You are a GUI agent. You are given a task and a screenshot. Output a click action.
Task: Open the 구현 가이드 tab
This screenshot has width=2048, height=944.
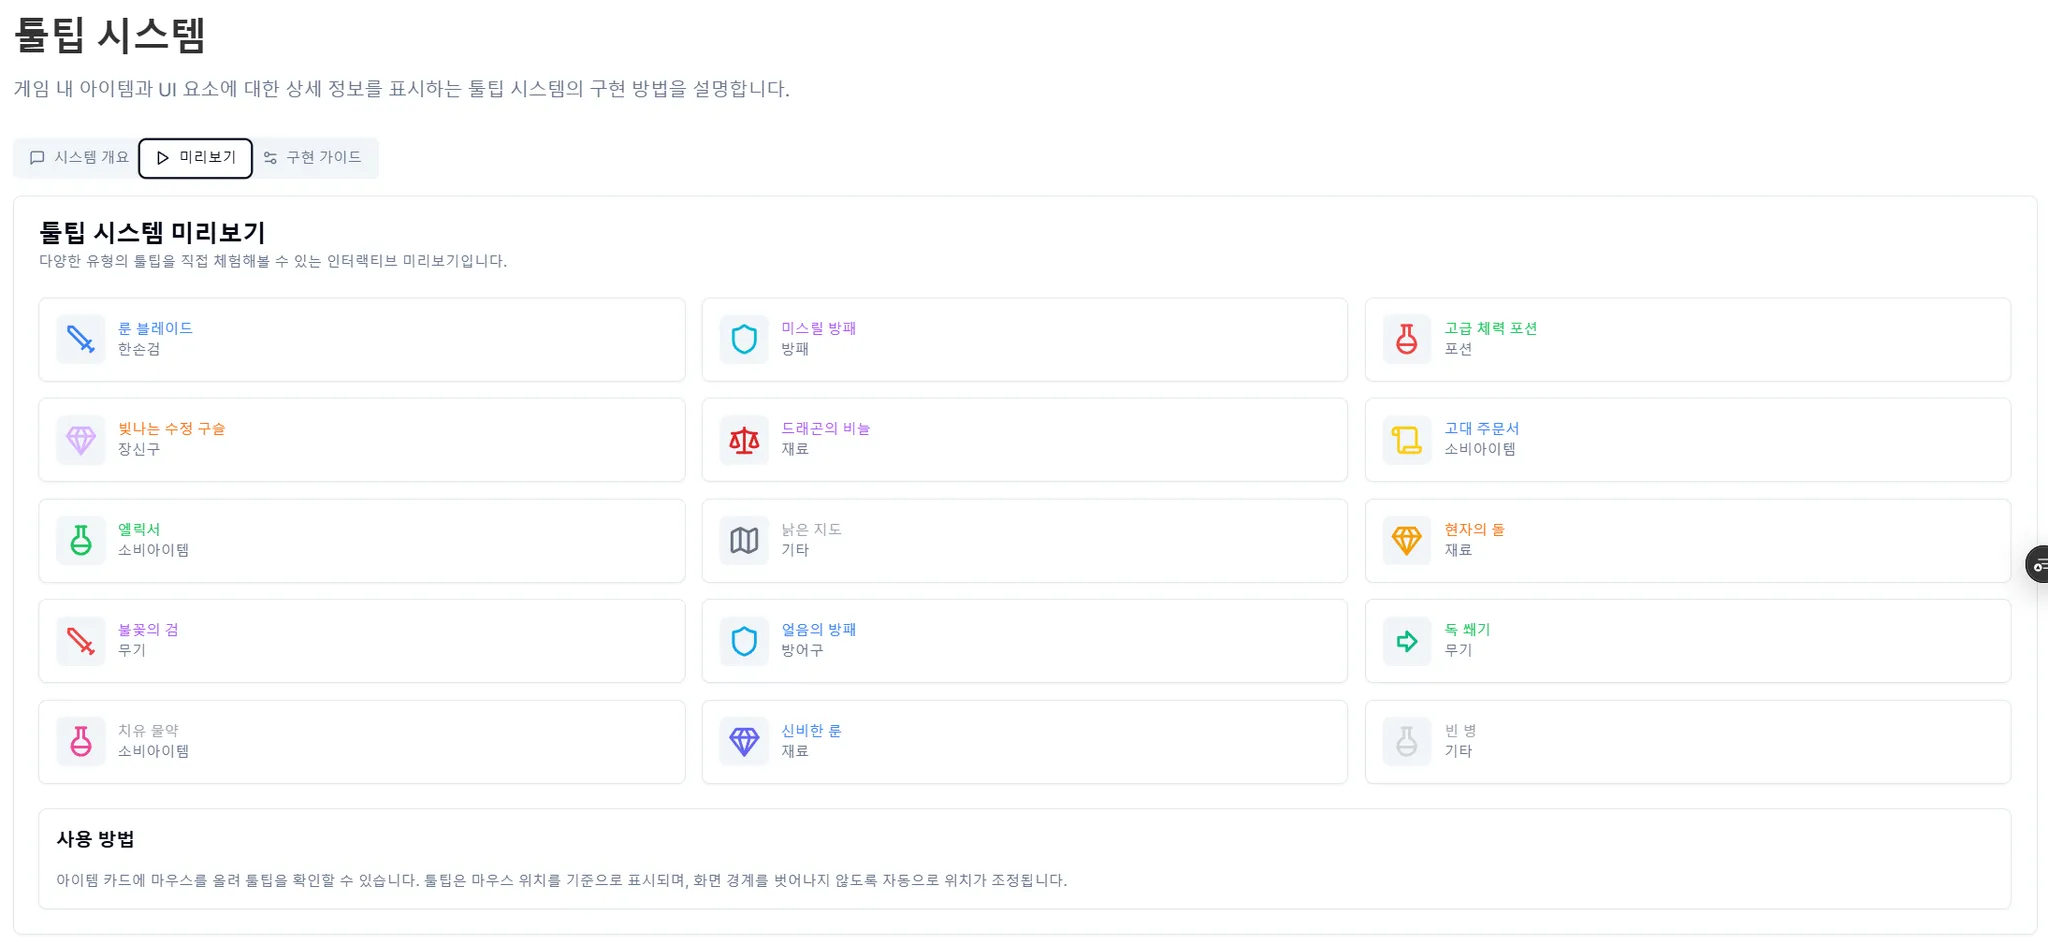click(316, 157)
